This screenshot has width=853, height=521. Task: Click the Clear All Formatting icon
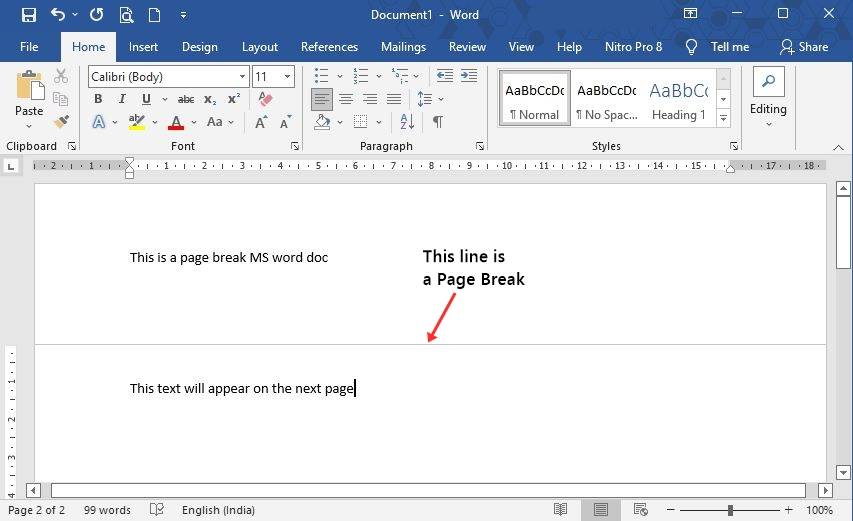tap(265, 99)
